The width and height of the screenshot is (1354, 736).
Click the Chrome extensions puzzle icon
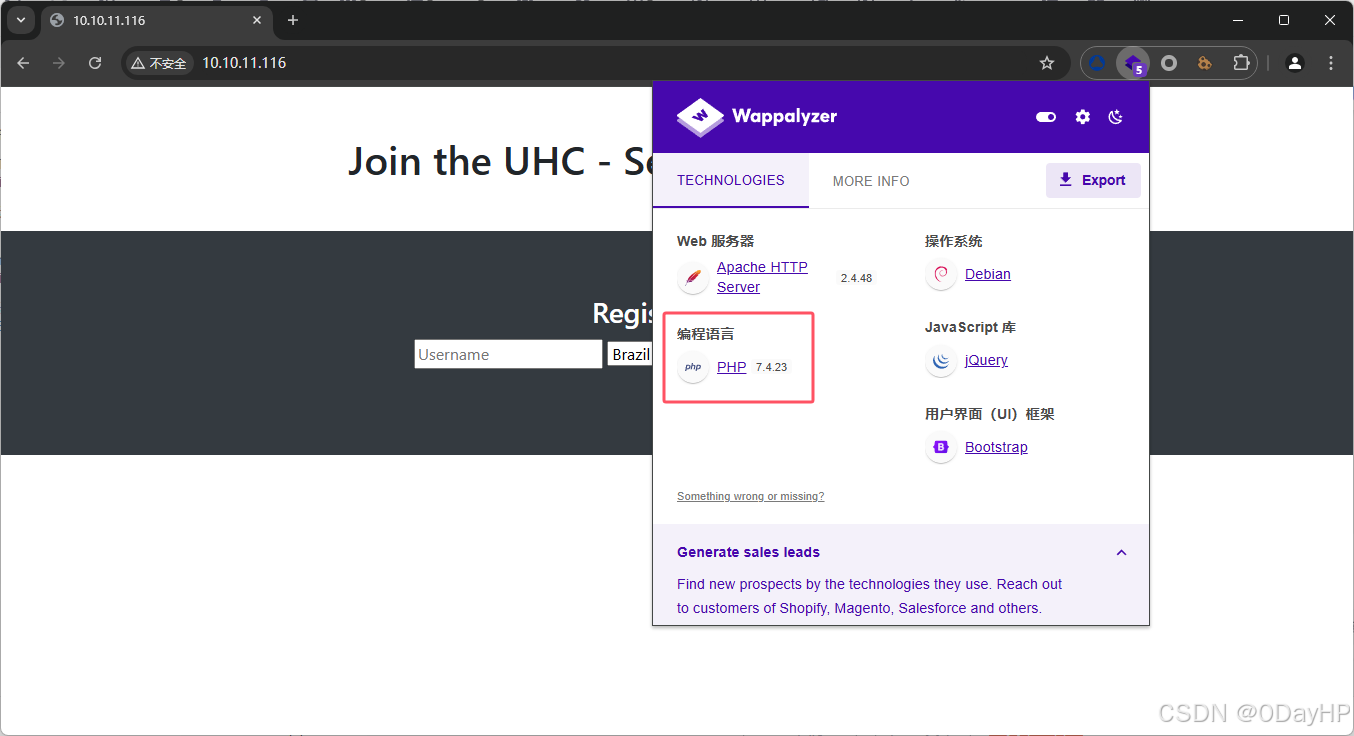(1240, 62)
